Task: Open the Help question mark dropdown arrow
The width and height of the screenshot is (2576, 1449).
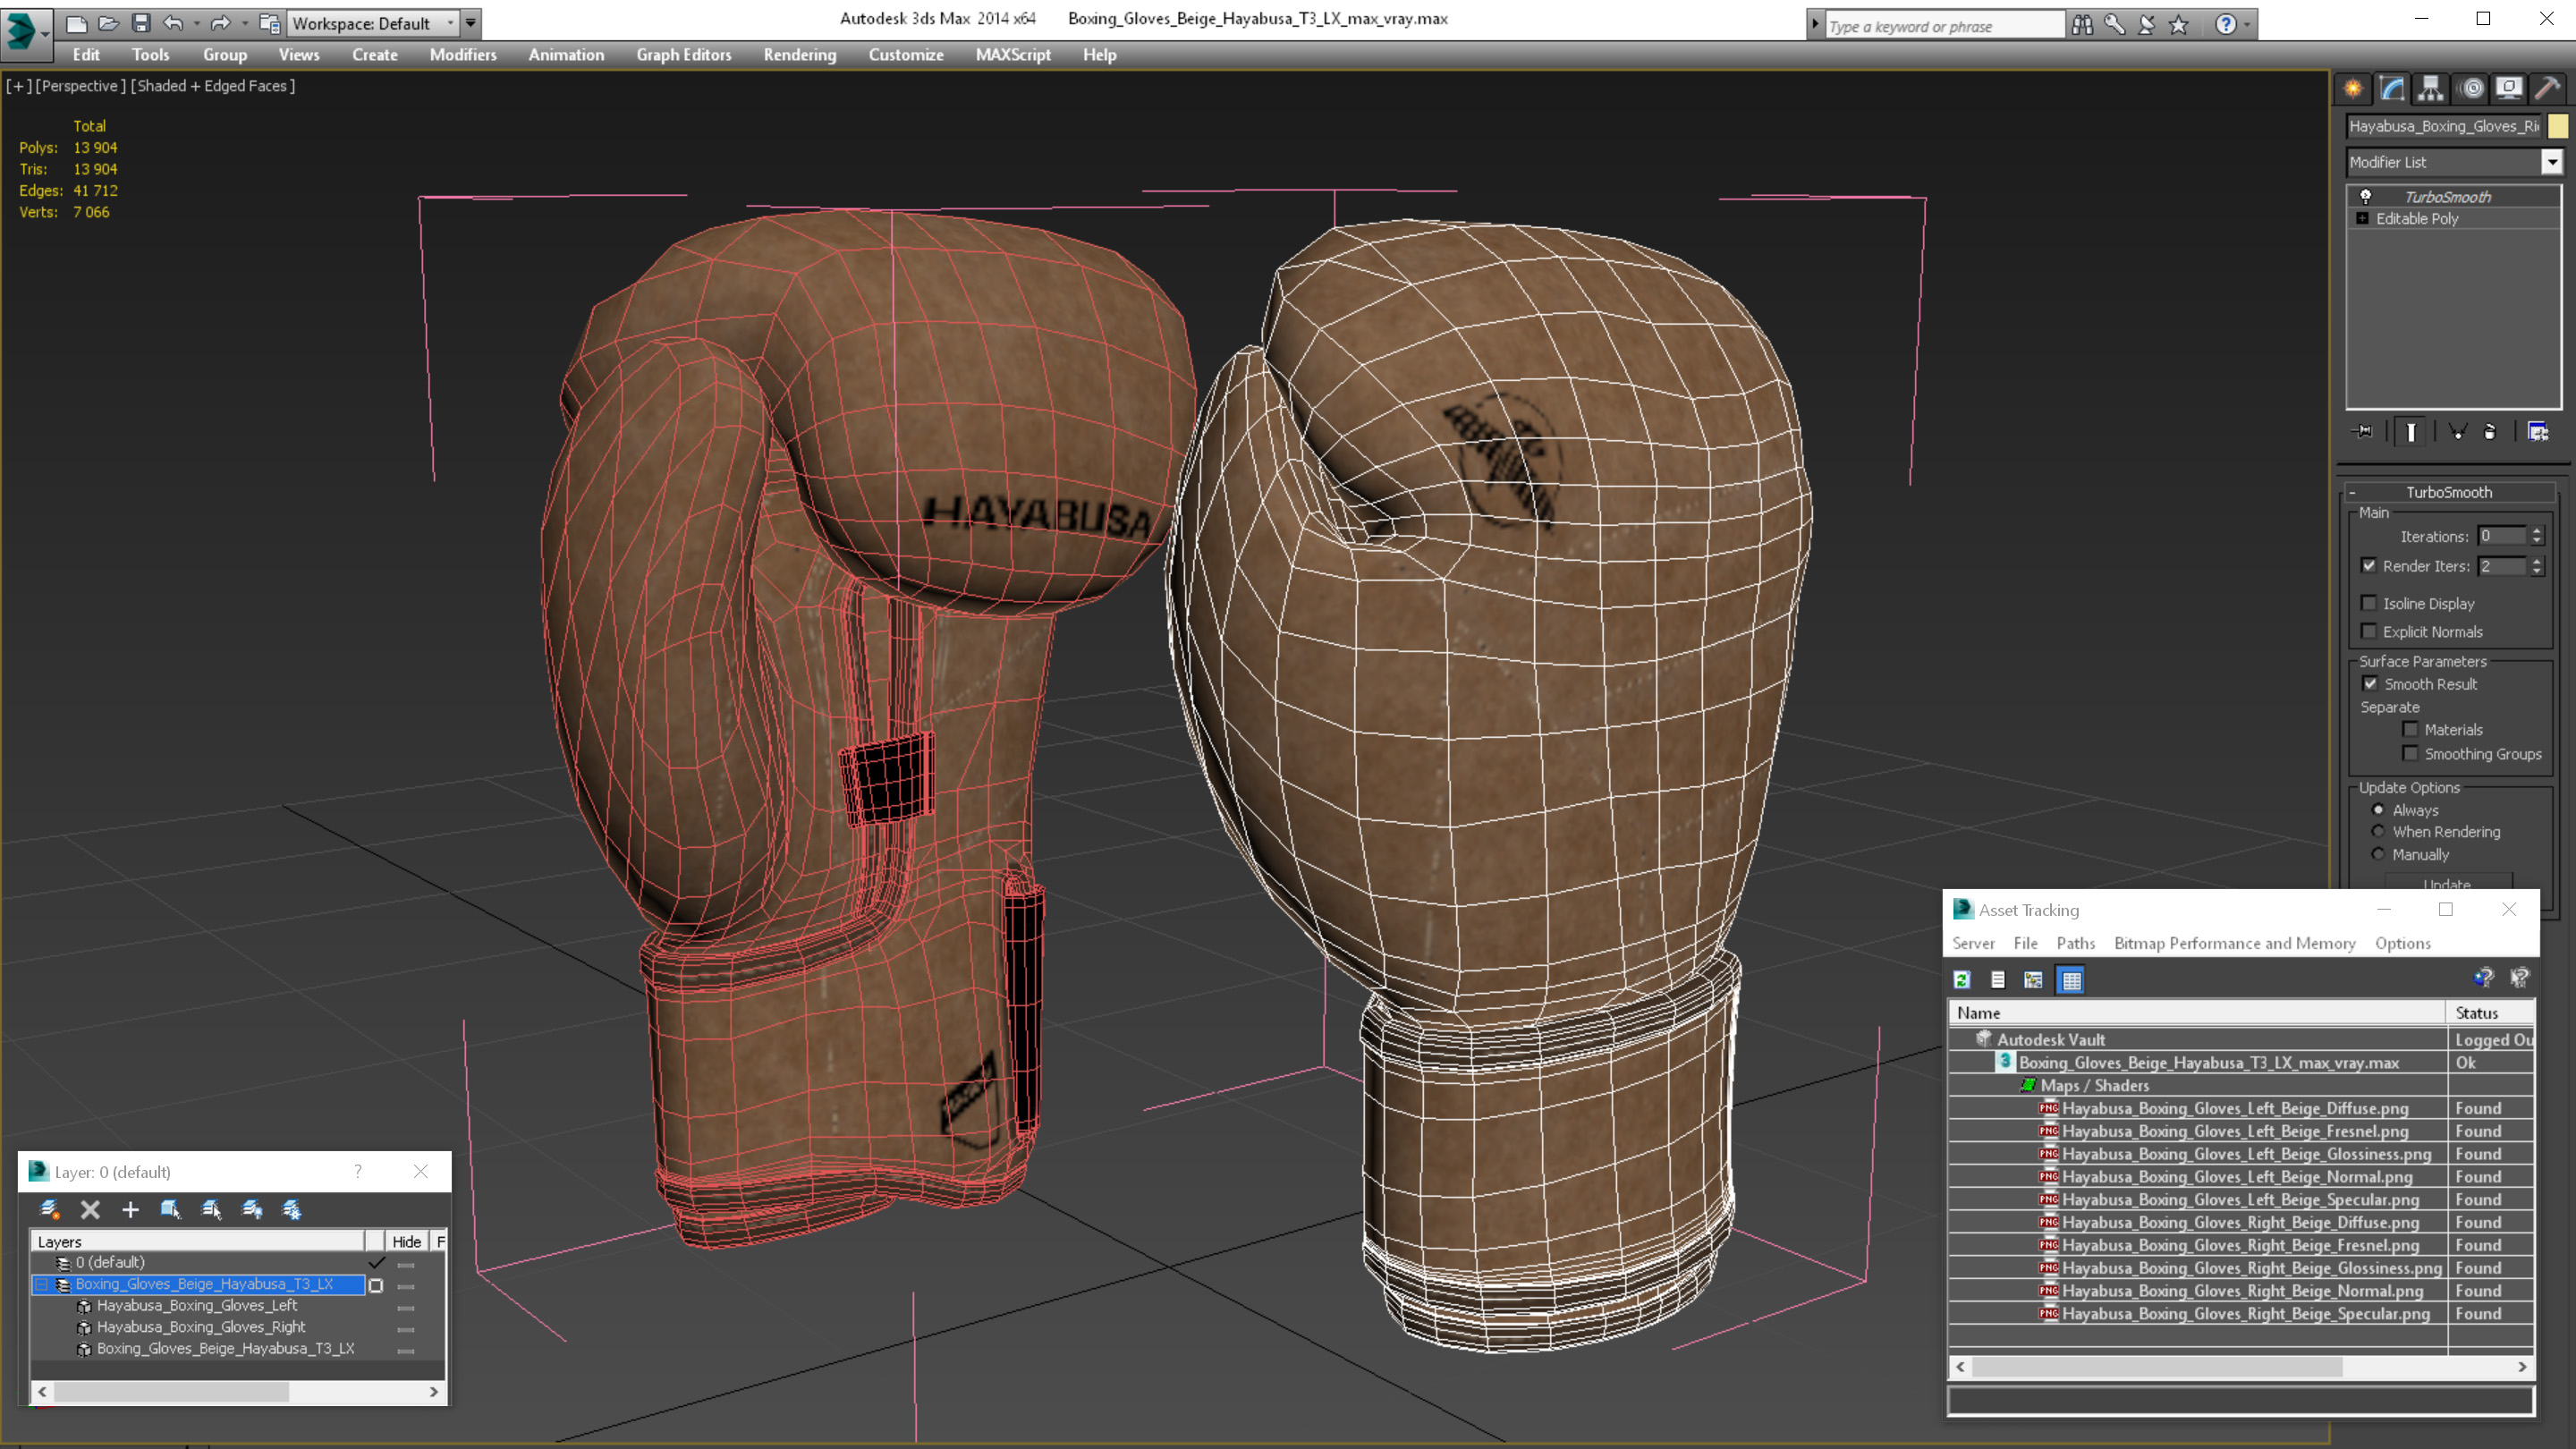Action: (x=2247, y=25)
